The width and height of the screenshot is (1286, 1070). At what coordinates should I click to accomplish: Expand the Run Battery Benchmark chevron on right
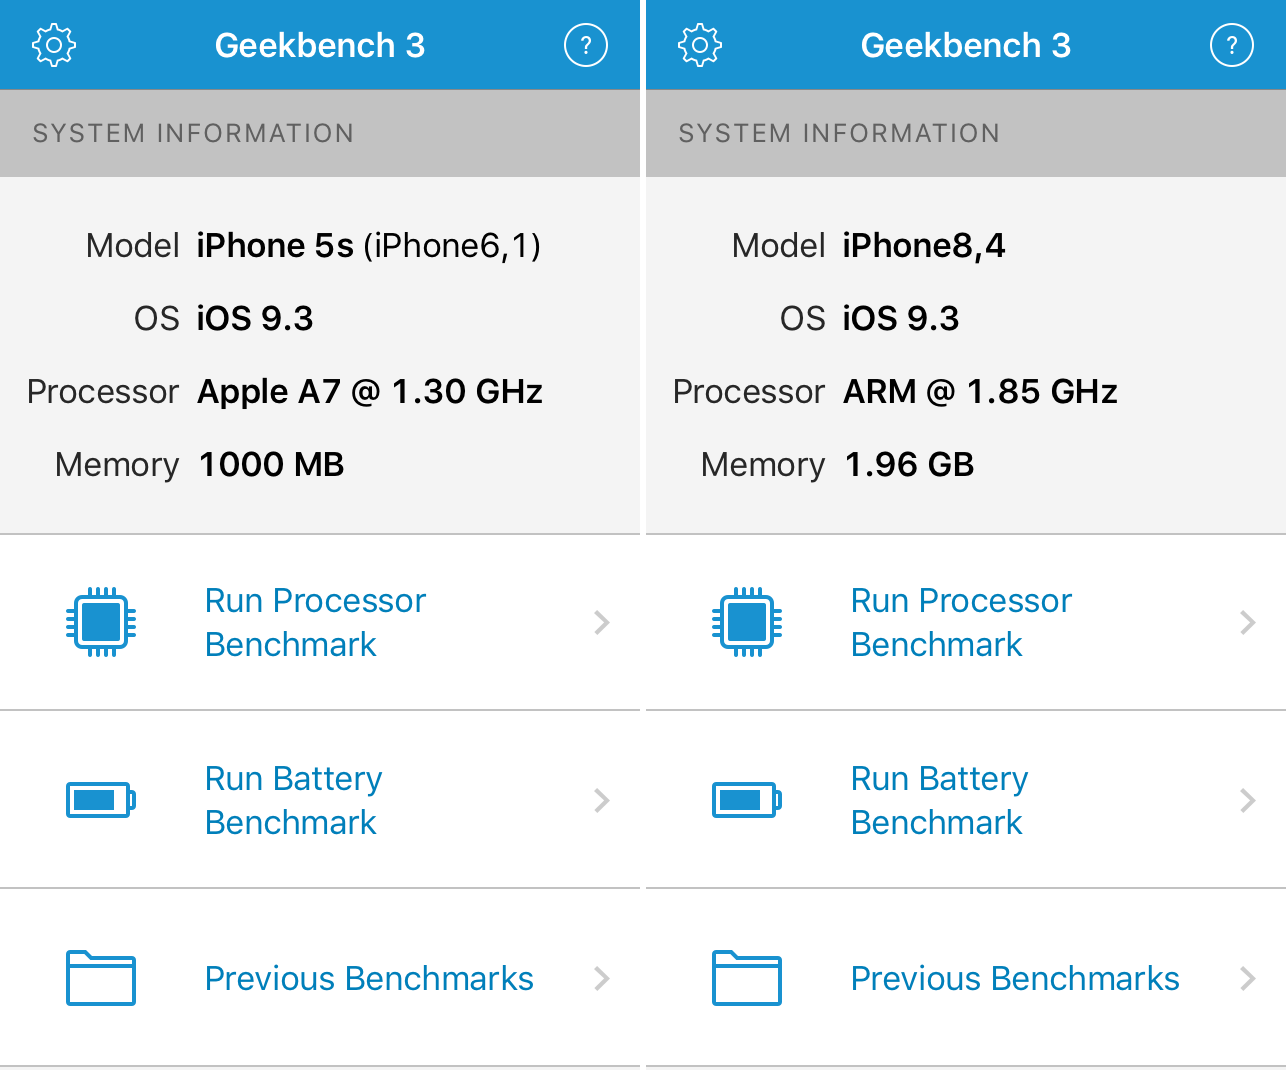point(1247,800)
